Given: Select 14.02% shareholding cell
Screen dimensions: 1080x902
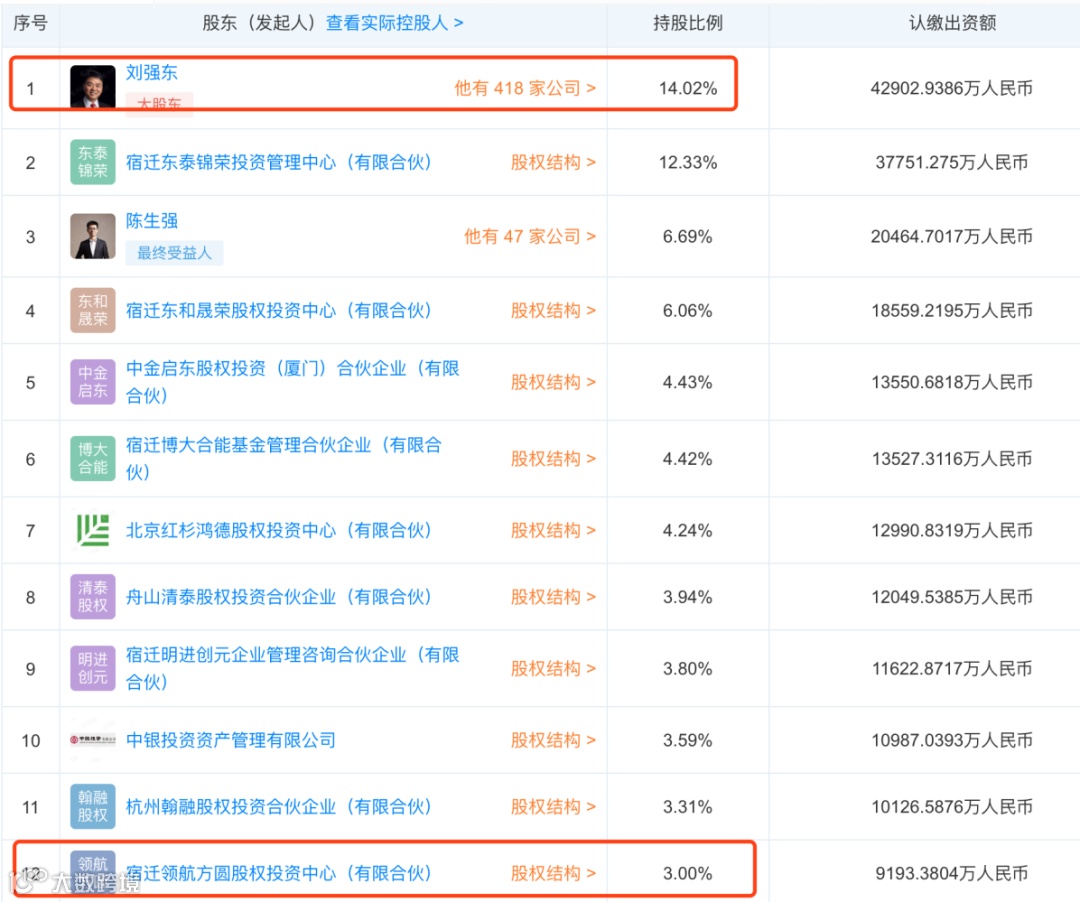Looking at the screenshot, I should pyautogui.click(x=688, y=88).
